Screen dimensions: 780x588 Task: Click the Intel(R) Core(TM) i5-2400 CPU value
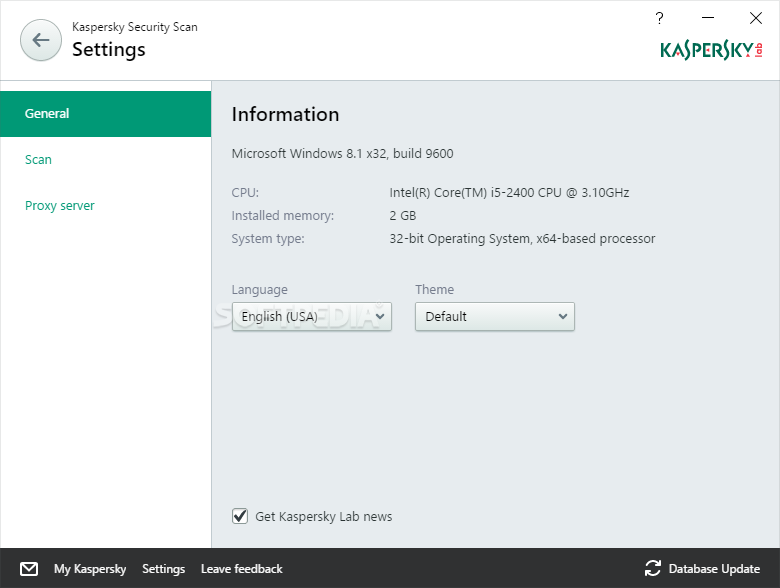[509, 193]
